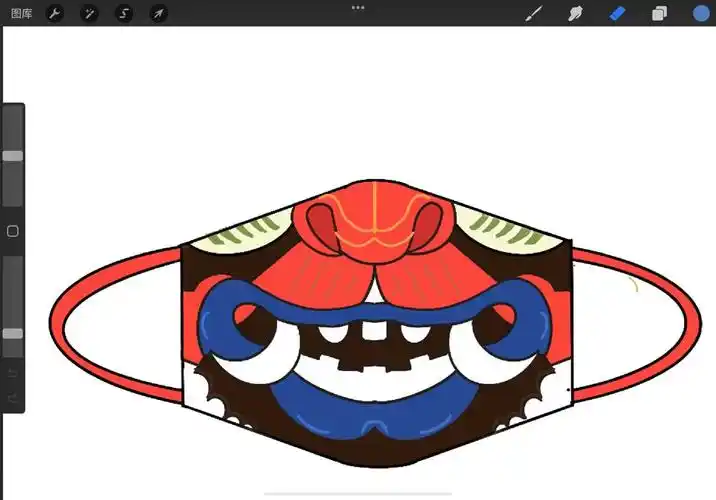Tap the undo arrow in sidebar
Screen dimensions: 716x500
click(12, 373)
